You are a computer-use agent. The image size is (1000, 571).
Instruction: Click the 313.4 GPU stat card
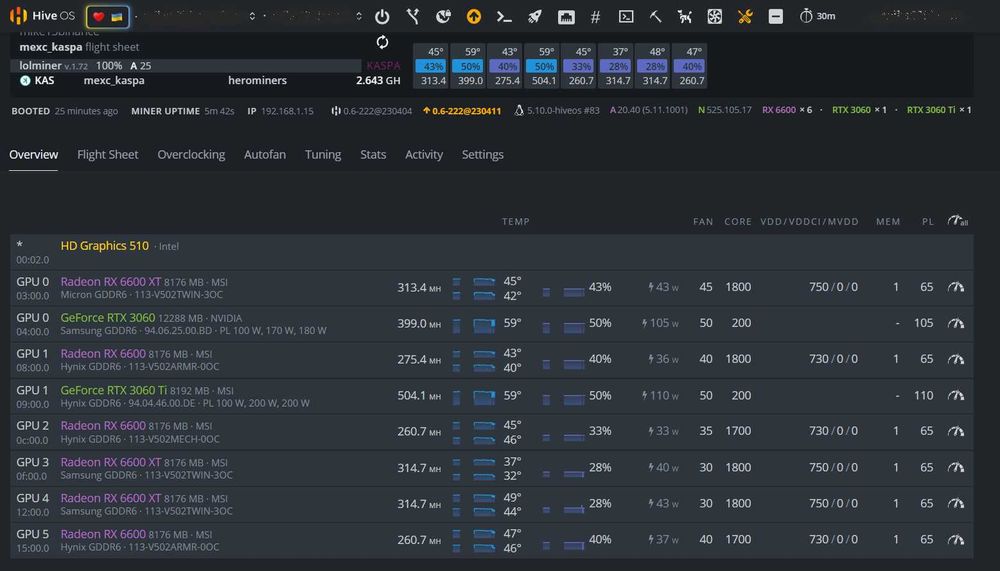coord(433,66)
